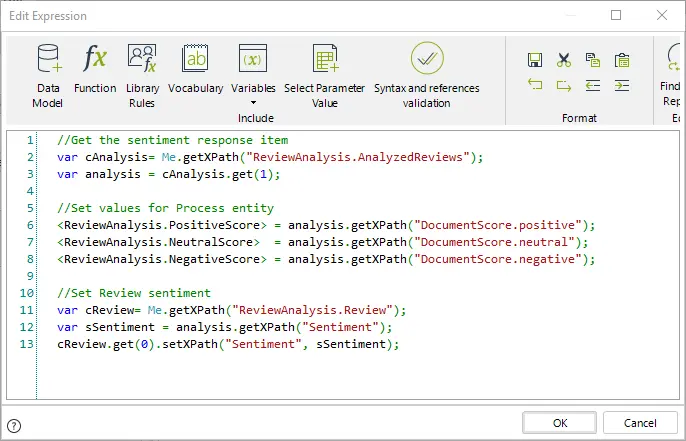This screenshot has width=686, height=441.
Task: Click "ReviewAnalysis.Review" string on line 11
Action: point(312,311)
